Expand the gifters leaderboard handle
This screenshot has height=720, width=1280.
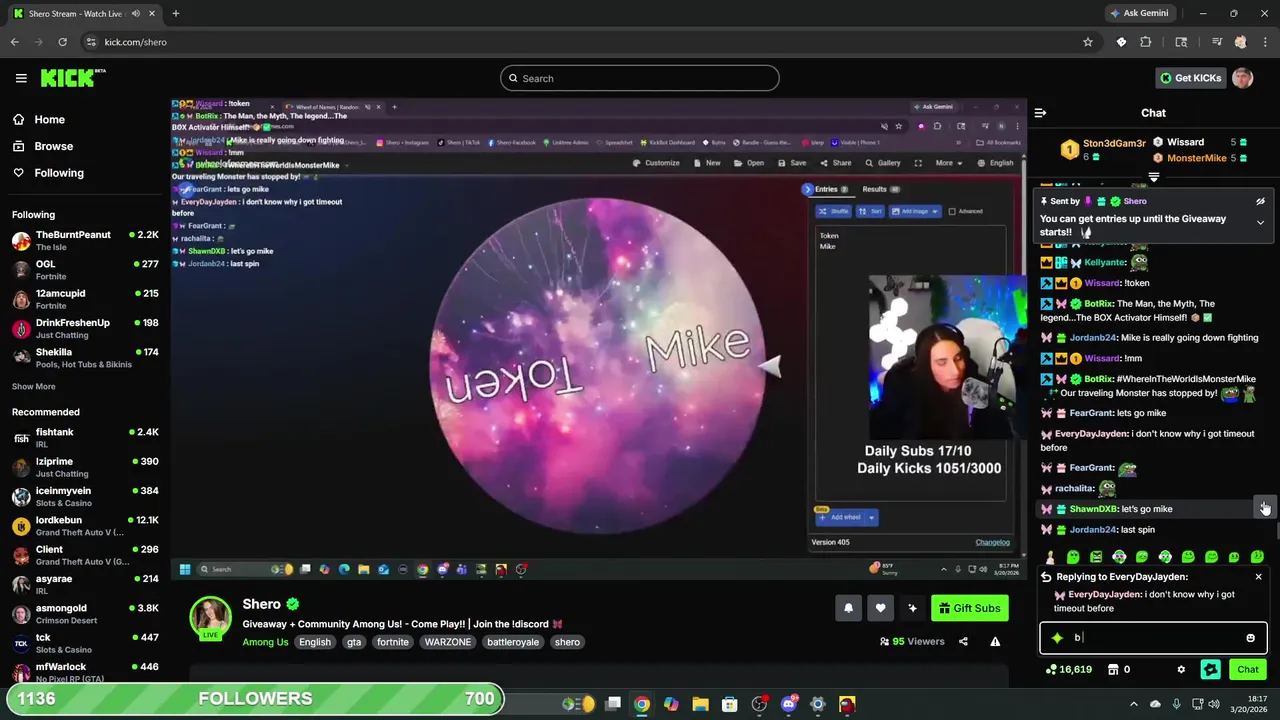click(1154, 177)
